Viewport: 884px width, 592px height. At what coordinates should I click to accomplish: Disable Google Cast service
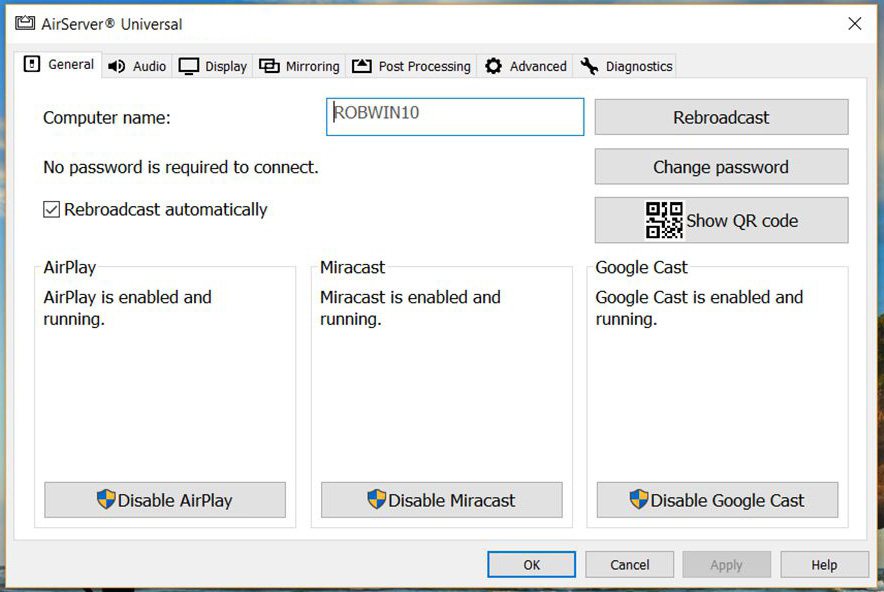(718, 500)
